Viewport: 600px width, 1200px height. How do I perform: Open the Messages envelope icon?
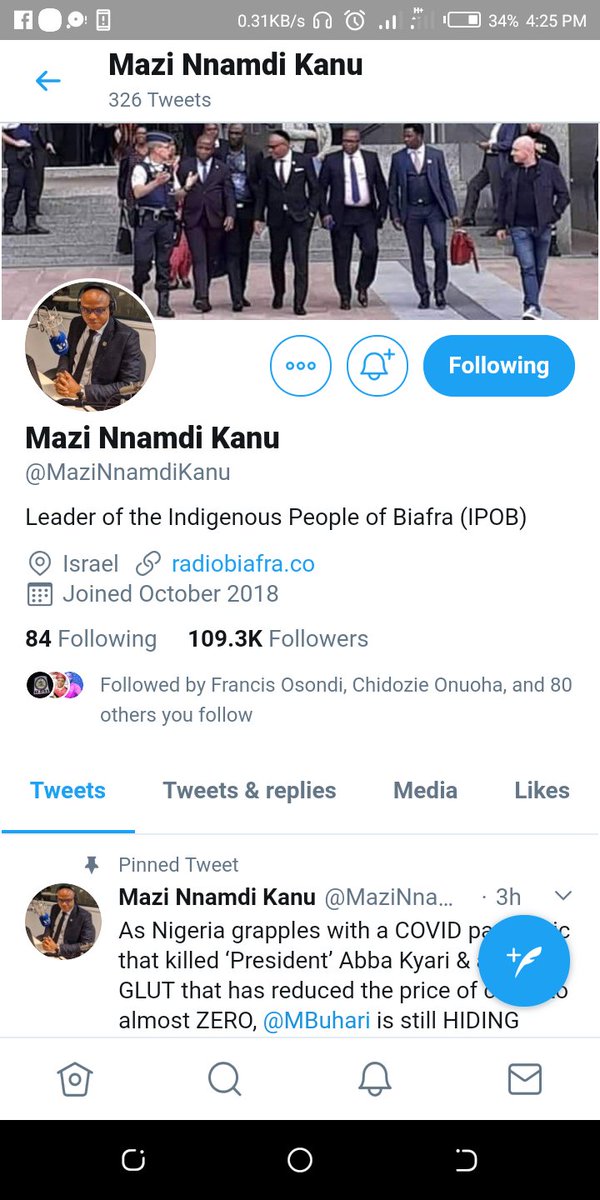tap(525, 1079)
